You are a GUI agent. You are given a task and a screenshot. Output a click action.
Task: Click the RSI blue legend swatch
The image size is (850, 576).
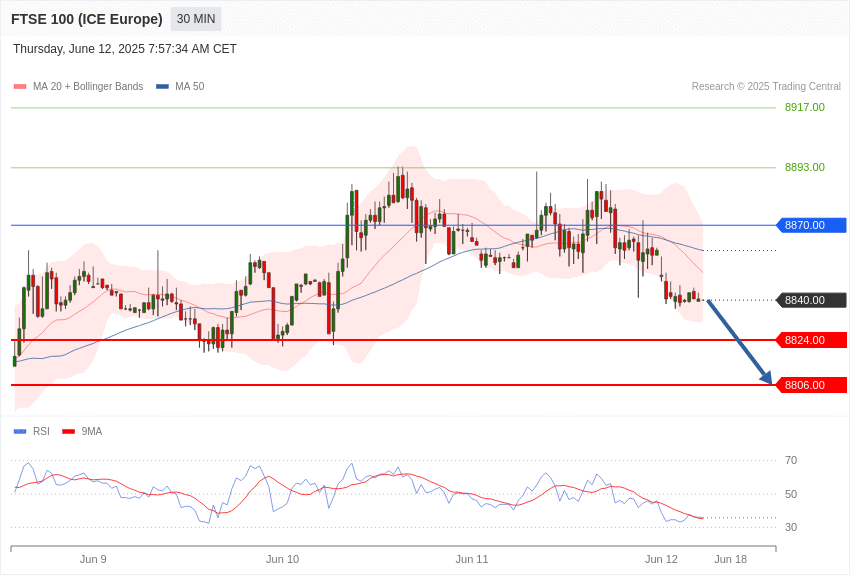point(20,431)
